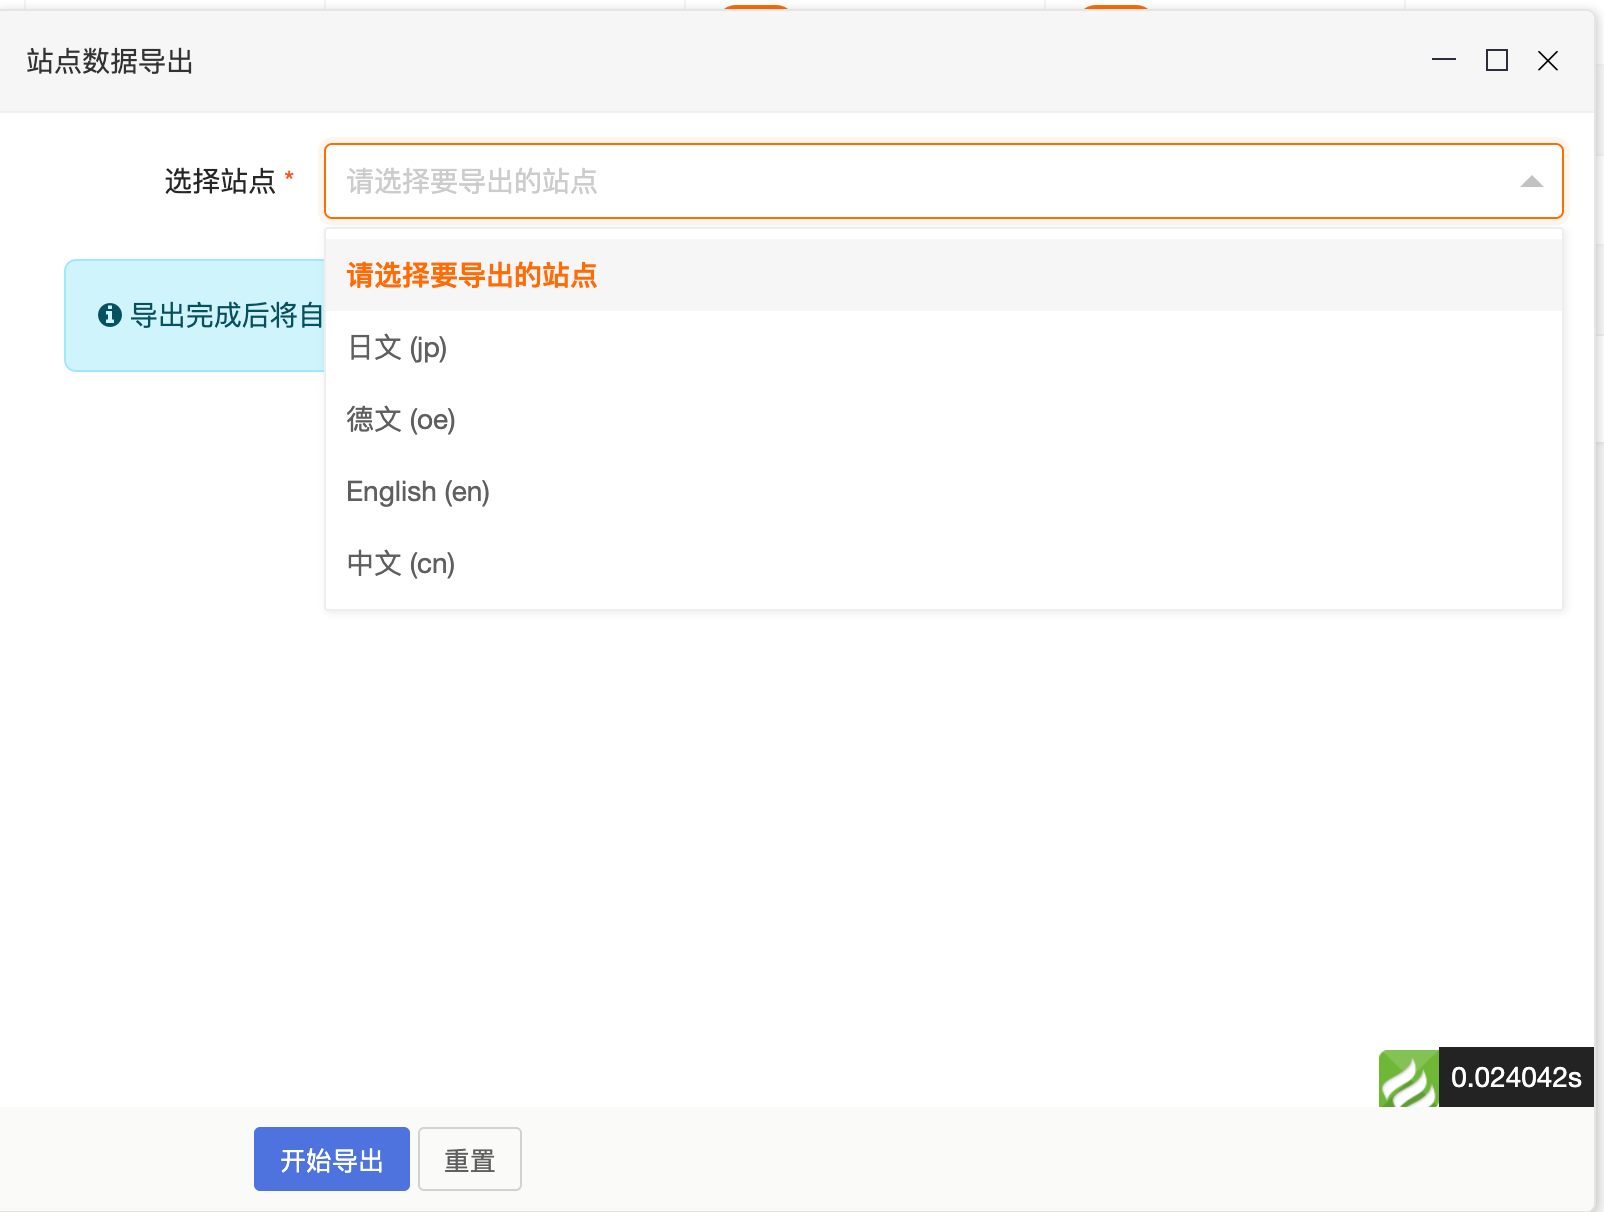The image size is (1604, 1212).
Task: Select 德文 (oe) from the dropdown list
Action: click(400, 420)
